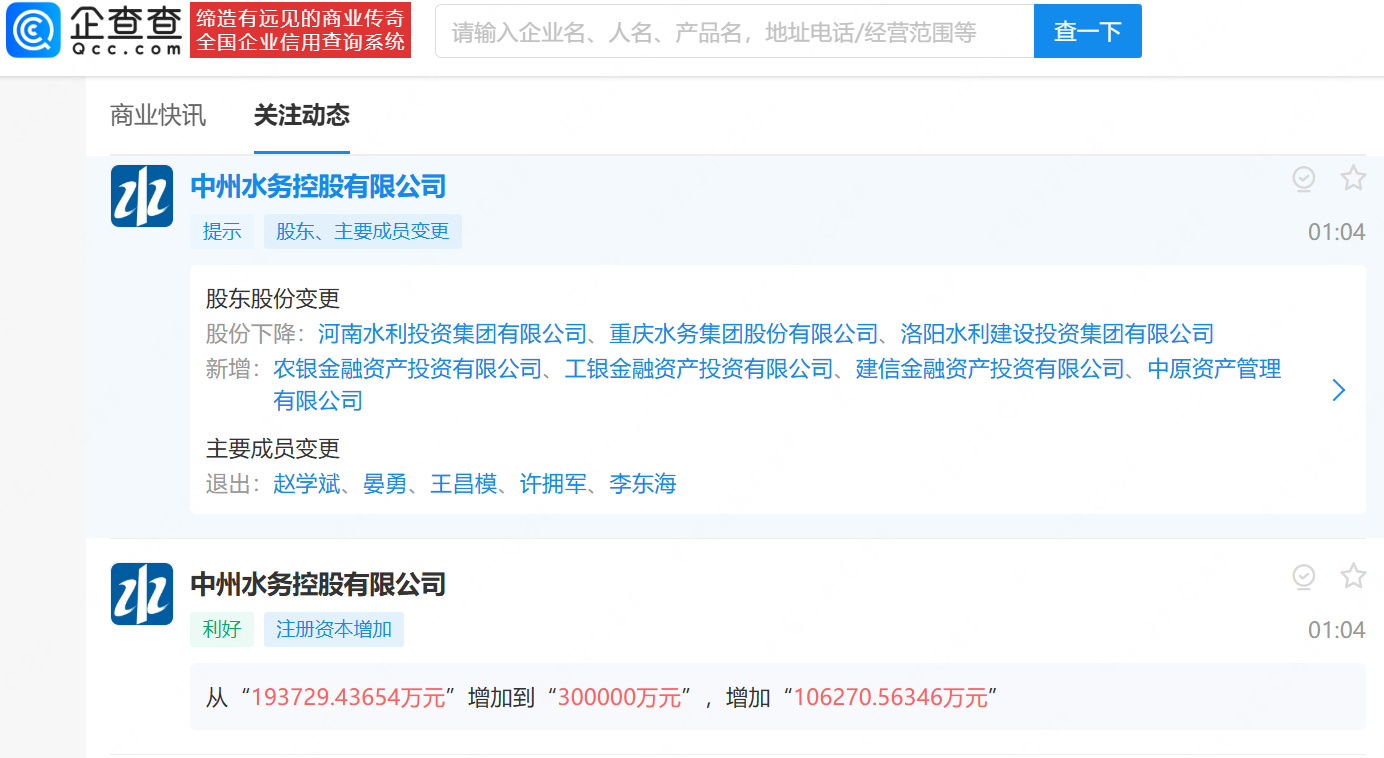Click the Qcc.com logo icon
The image size is (1384, 758).
33,30
